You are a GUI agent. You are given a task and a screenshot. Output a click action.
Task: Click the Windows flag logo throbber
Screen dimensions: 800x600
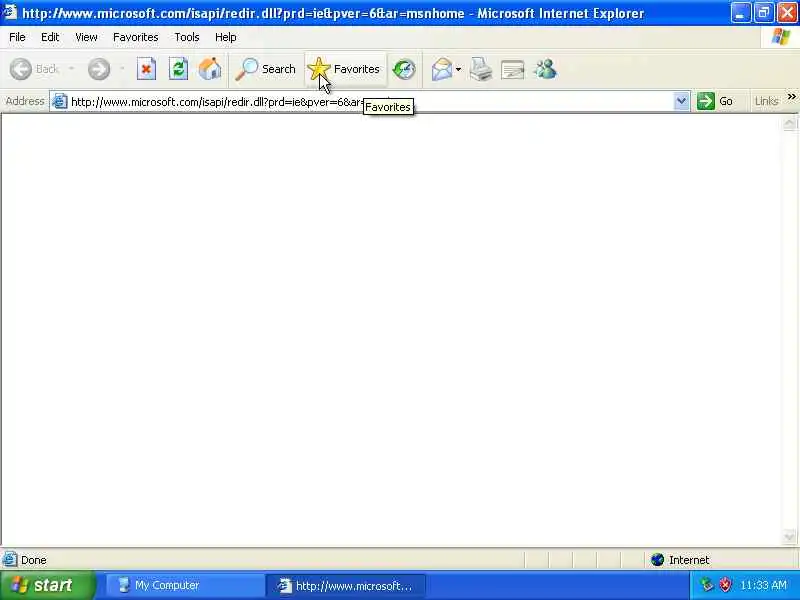(x=780, y=37)
